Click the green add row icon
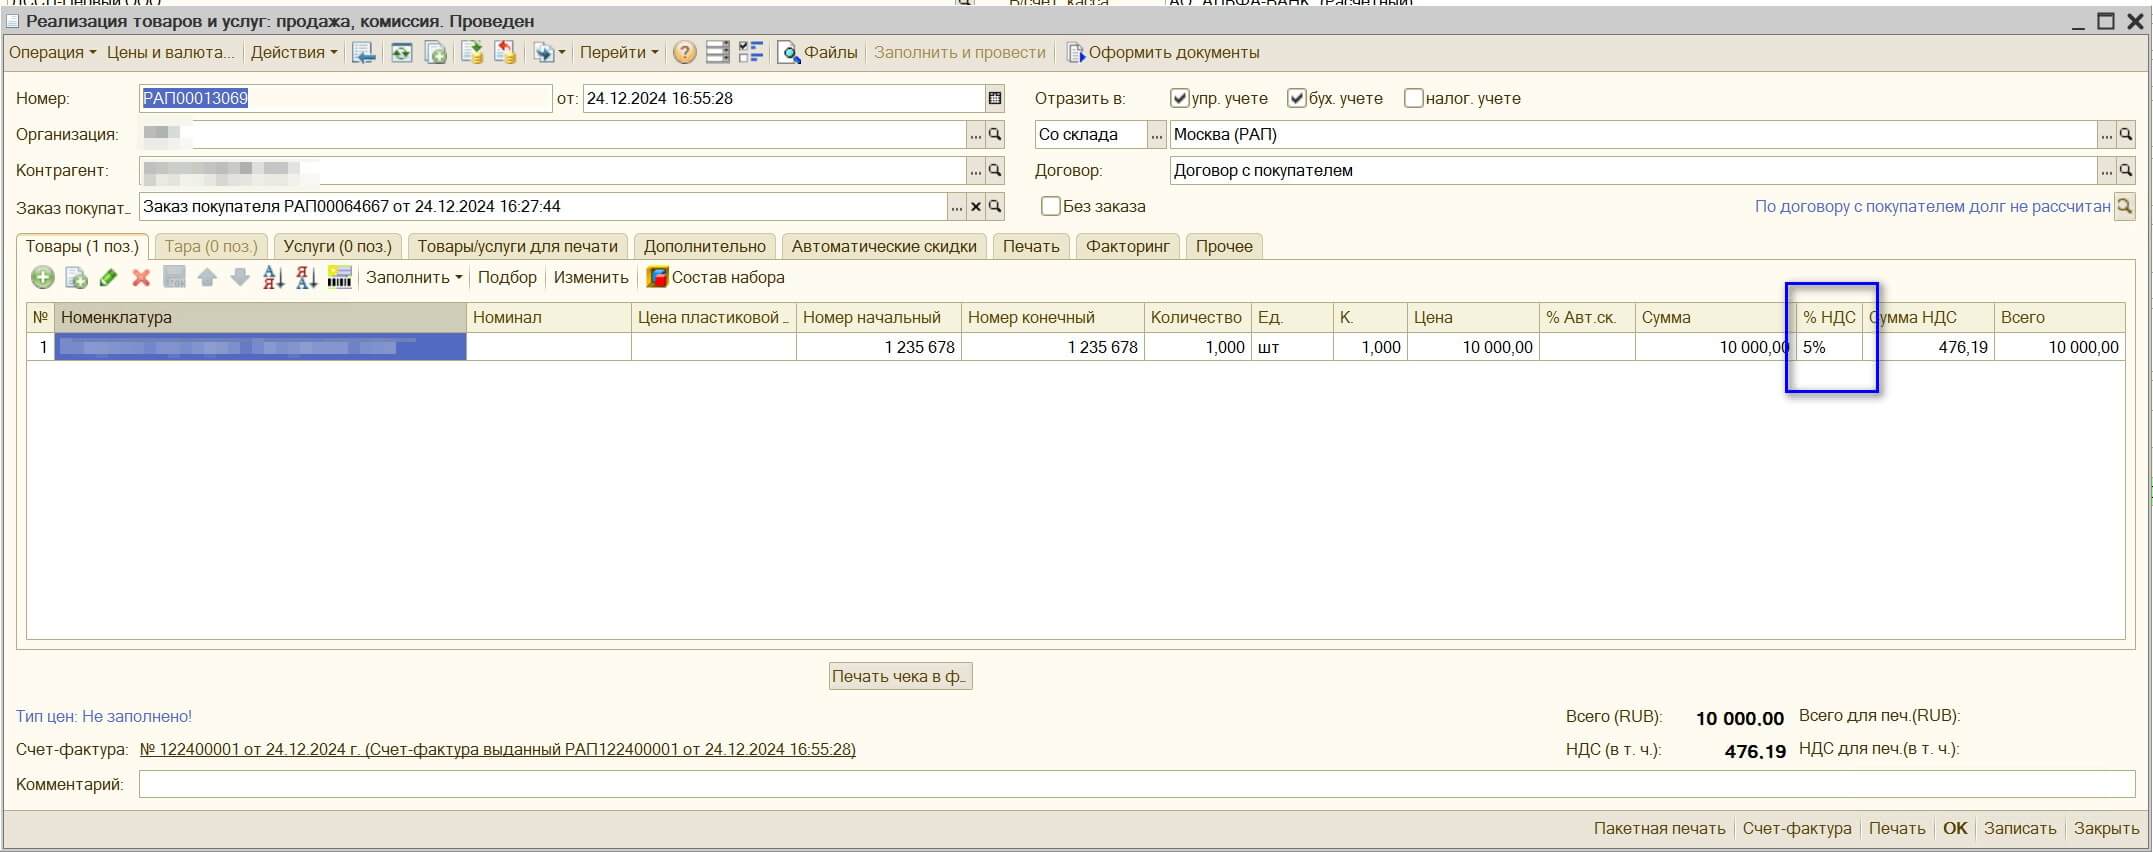The height and width of the screenshot is (852, 2153). point(42,278)
